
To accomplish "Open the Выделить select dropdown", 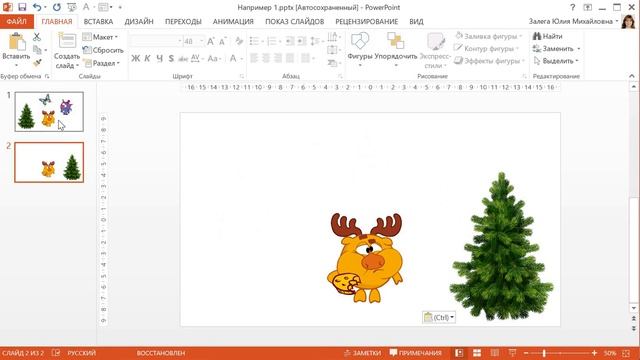I will pos(556,61).
